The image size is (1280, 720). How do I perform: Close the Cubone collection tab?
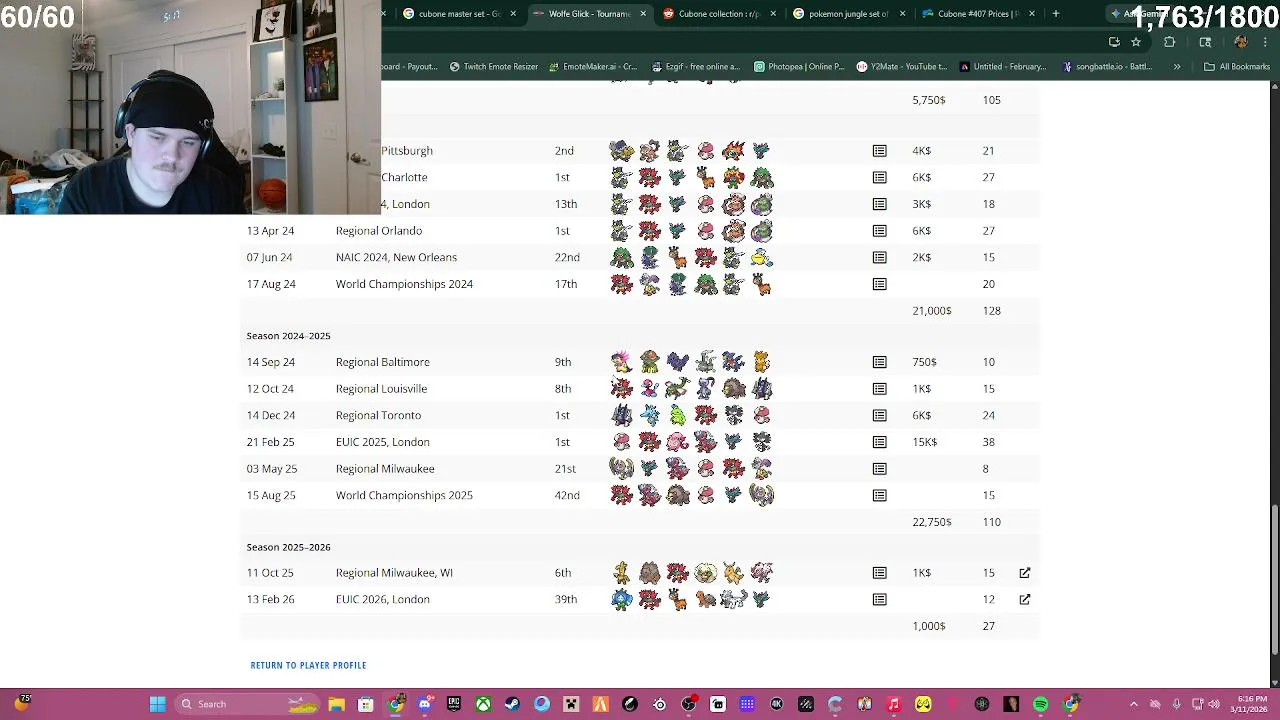(773, 14)
